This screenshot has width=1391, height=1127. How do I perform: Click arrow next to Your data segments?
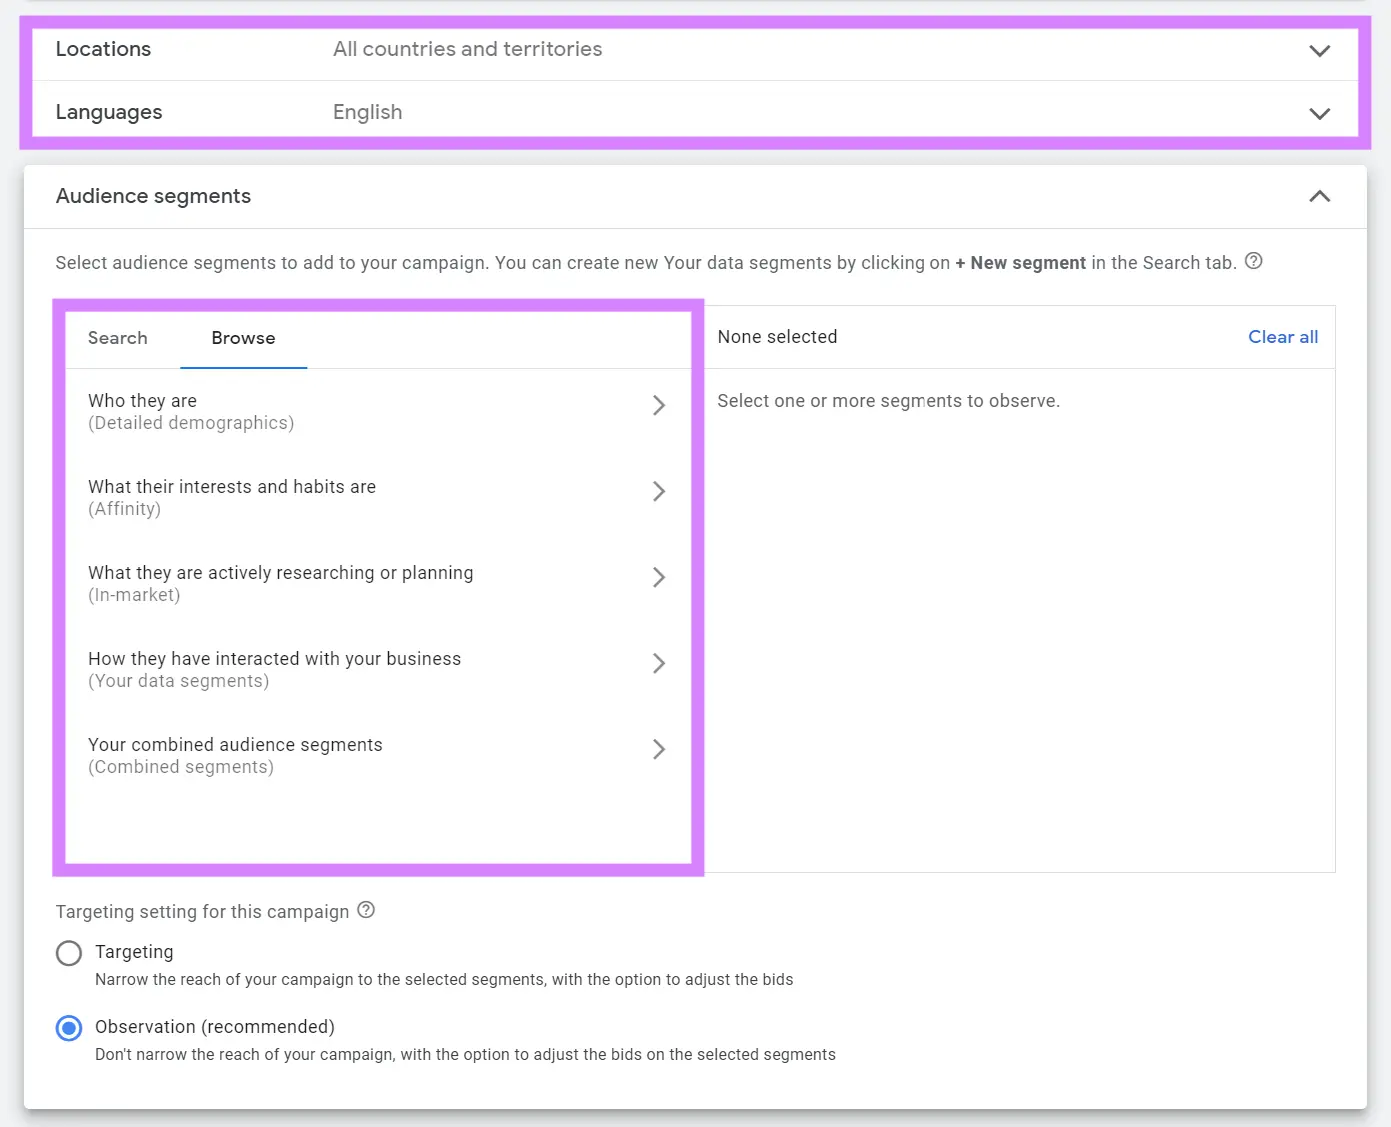[658, 663]
